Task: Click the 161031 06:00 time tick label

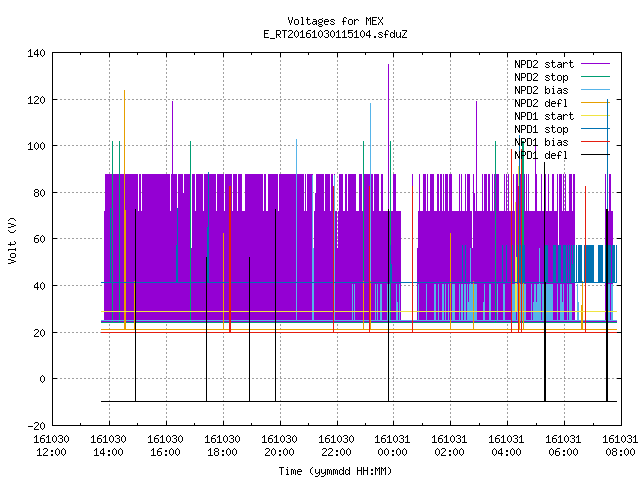Action: pos(563,446)
